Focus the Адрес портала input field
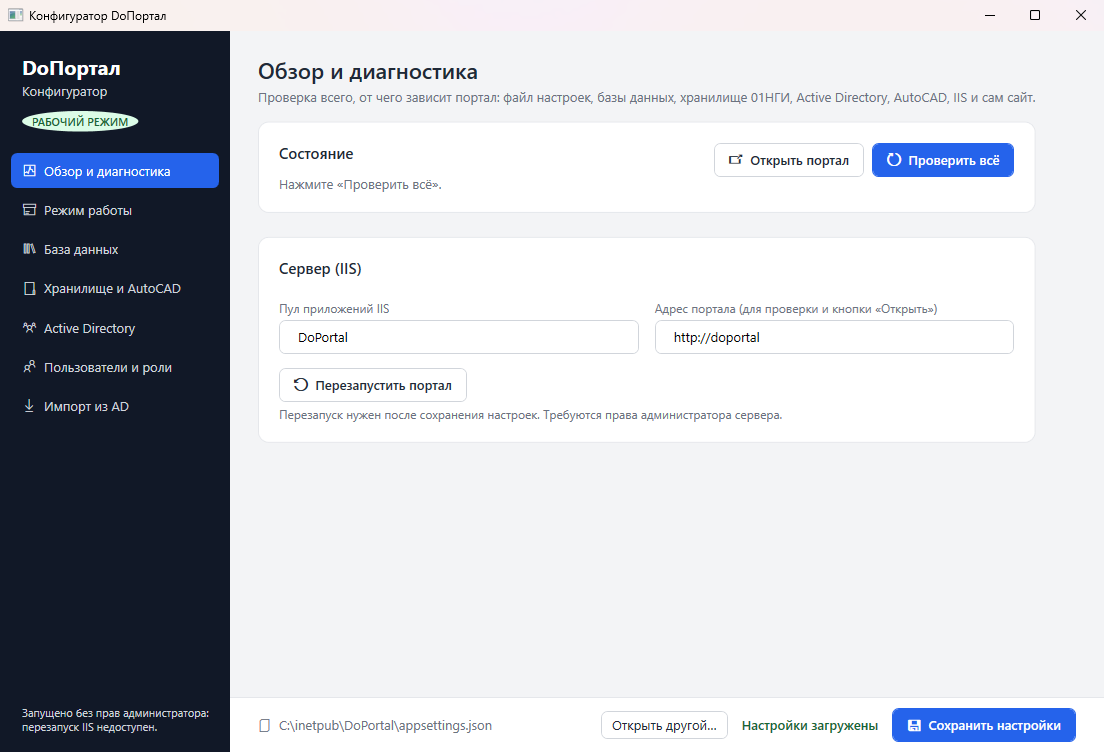This screenshot has width=1104, height=752. tap(834, 337)
